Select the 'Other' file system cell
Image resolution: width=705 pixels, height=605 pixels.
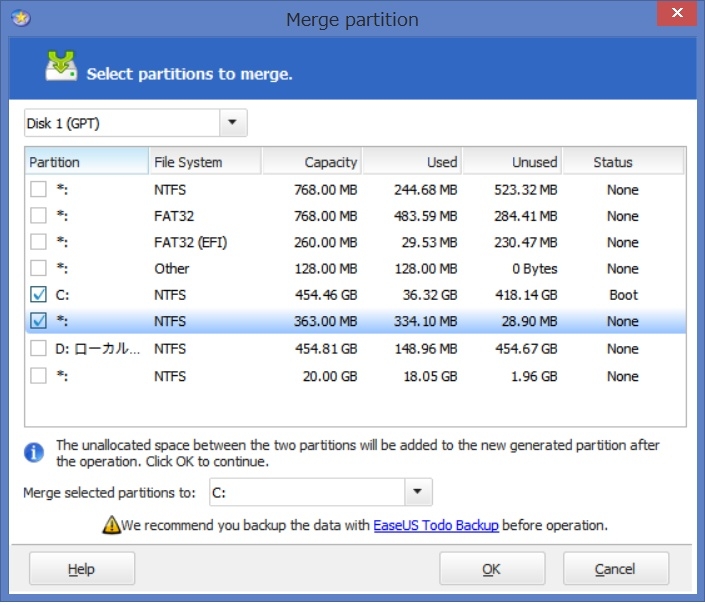click(x=171, y=269)
